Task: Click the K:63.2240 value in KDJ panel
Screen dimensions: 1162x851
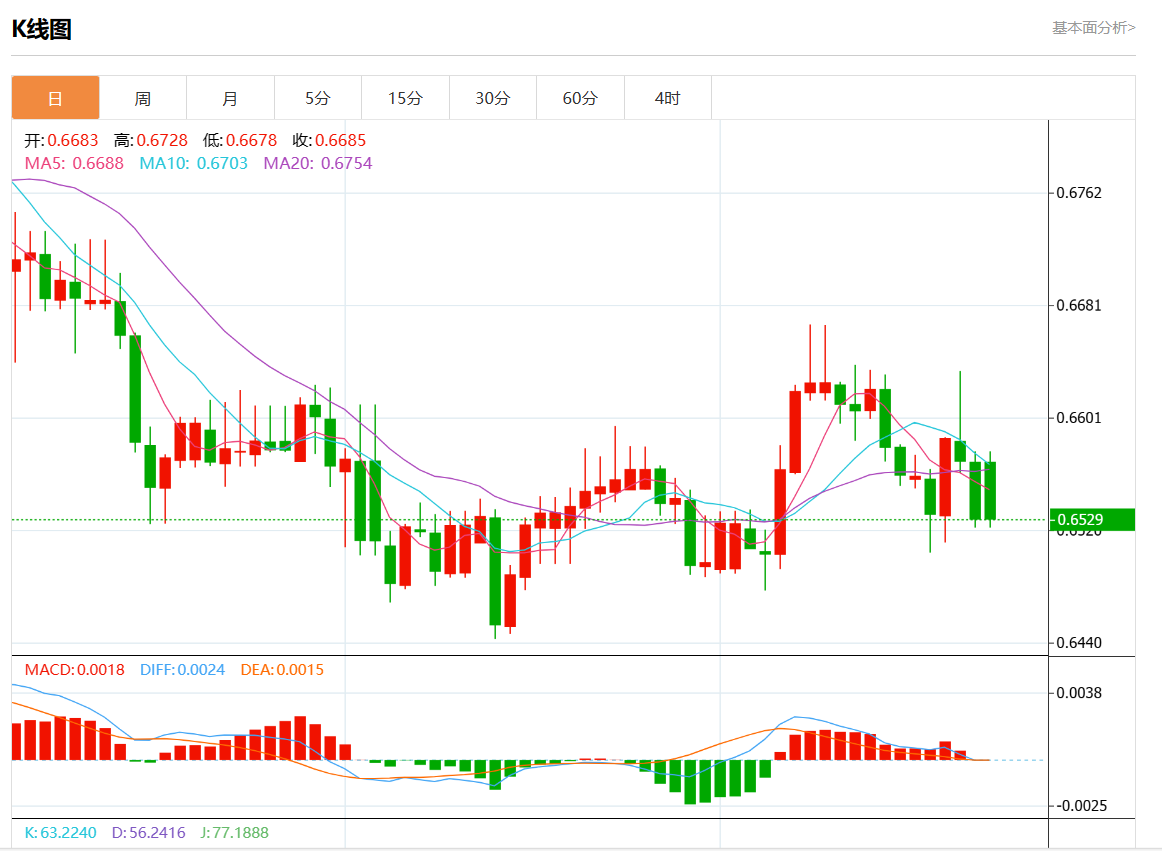Action: (61, 832)
